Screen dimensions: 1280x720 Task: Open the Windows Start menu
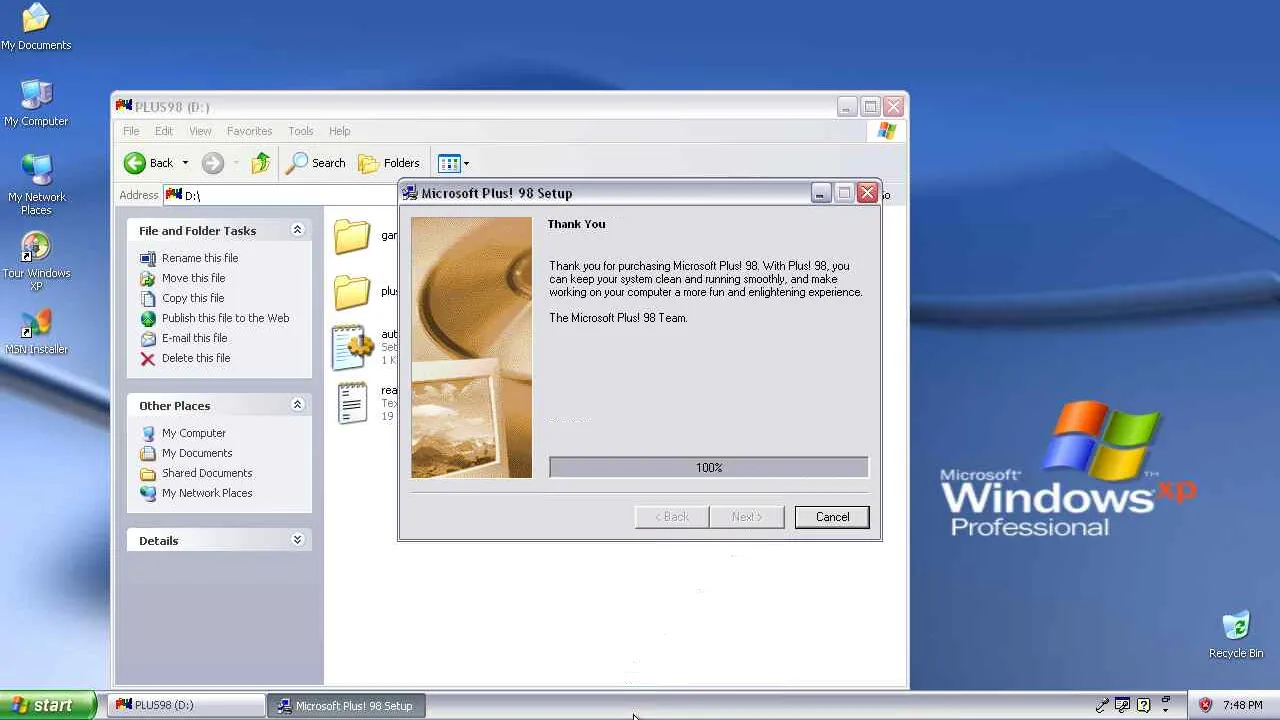pyautogui.click(x=48, y=705)
